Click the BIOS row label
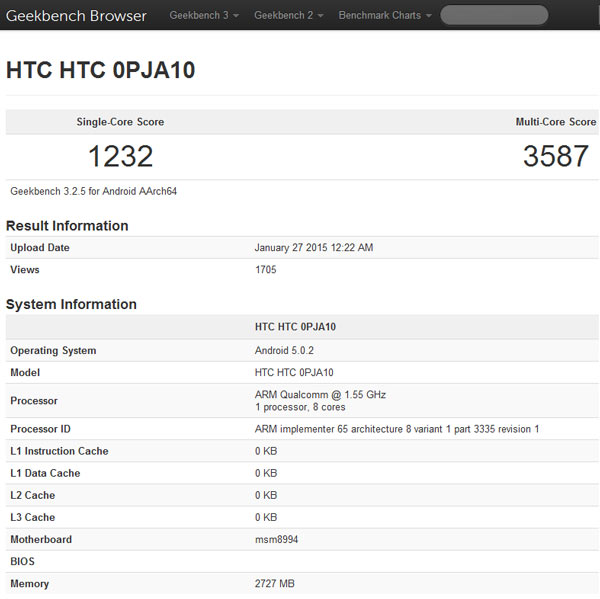The height and width of the screenshot is (599, 600). (22, 561)
